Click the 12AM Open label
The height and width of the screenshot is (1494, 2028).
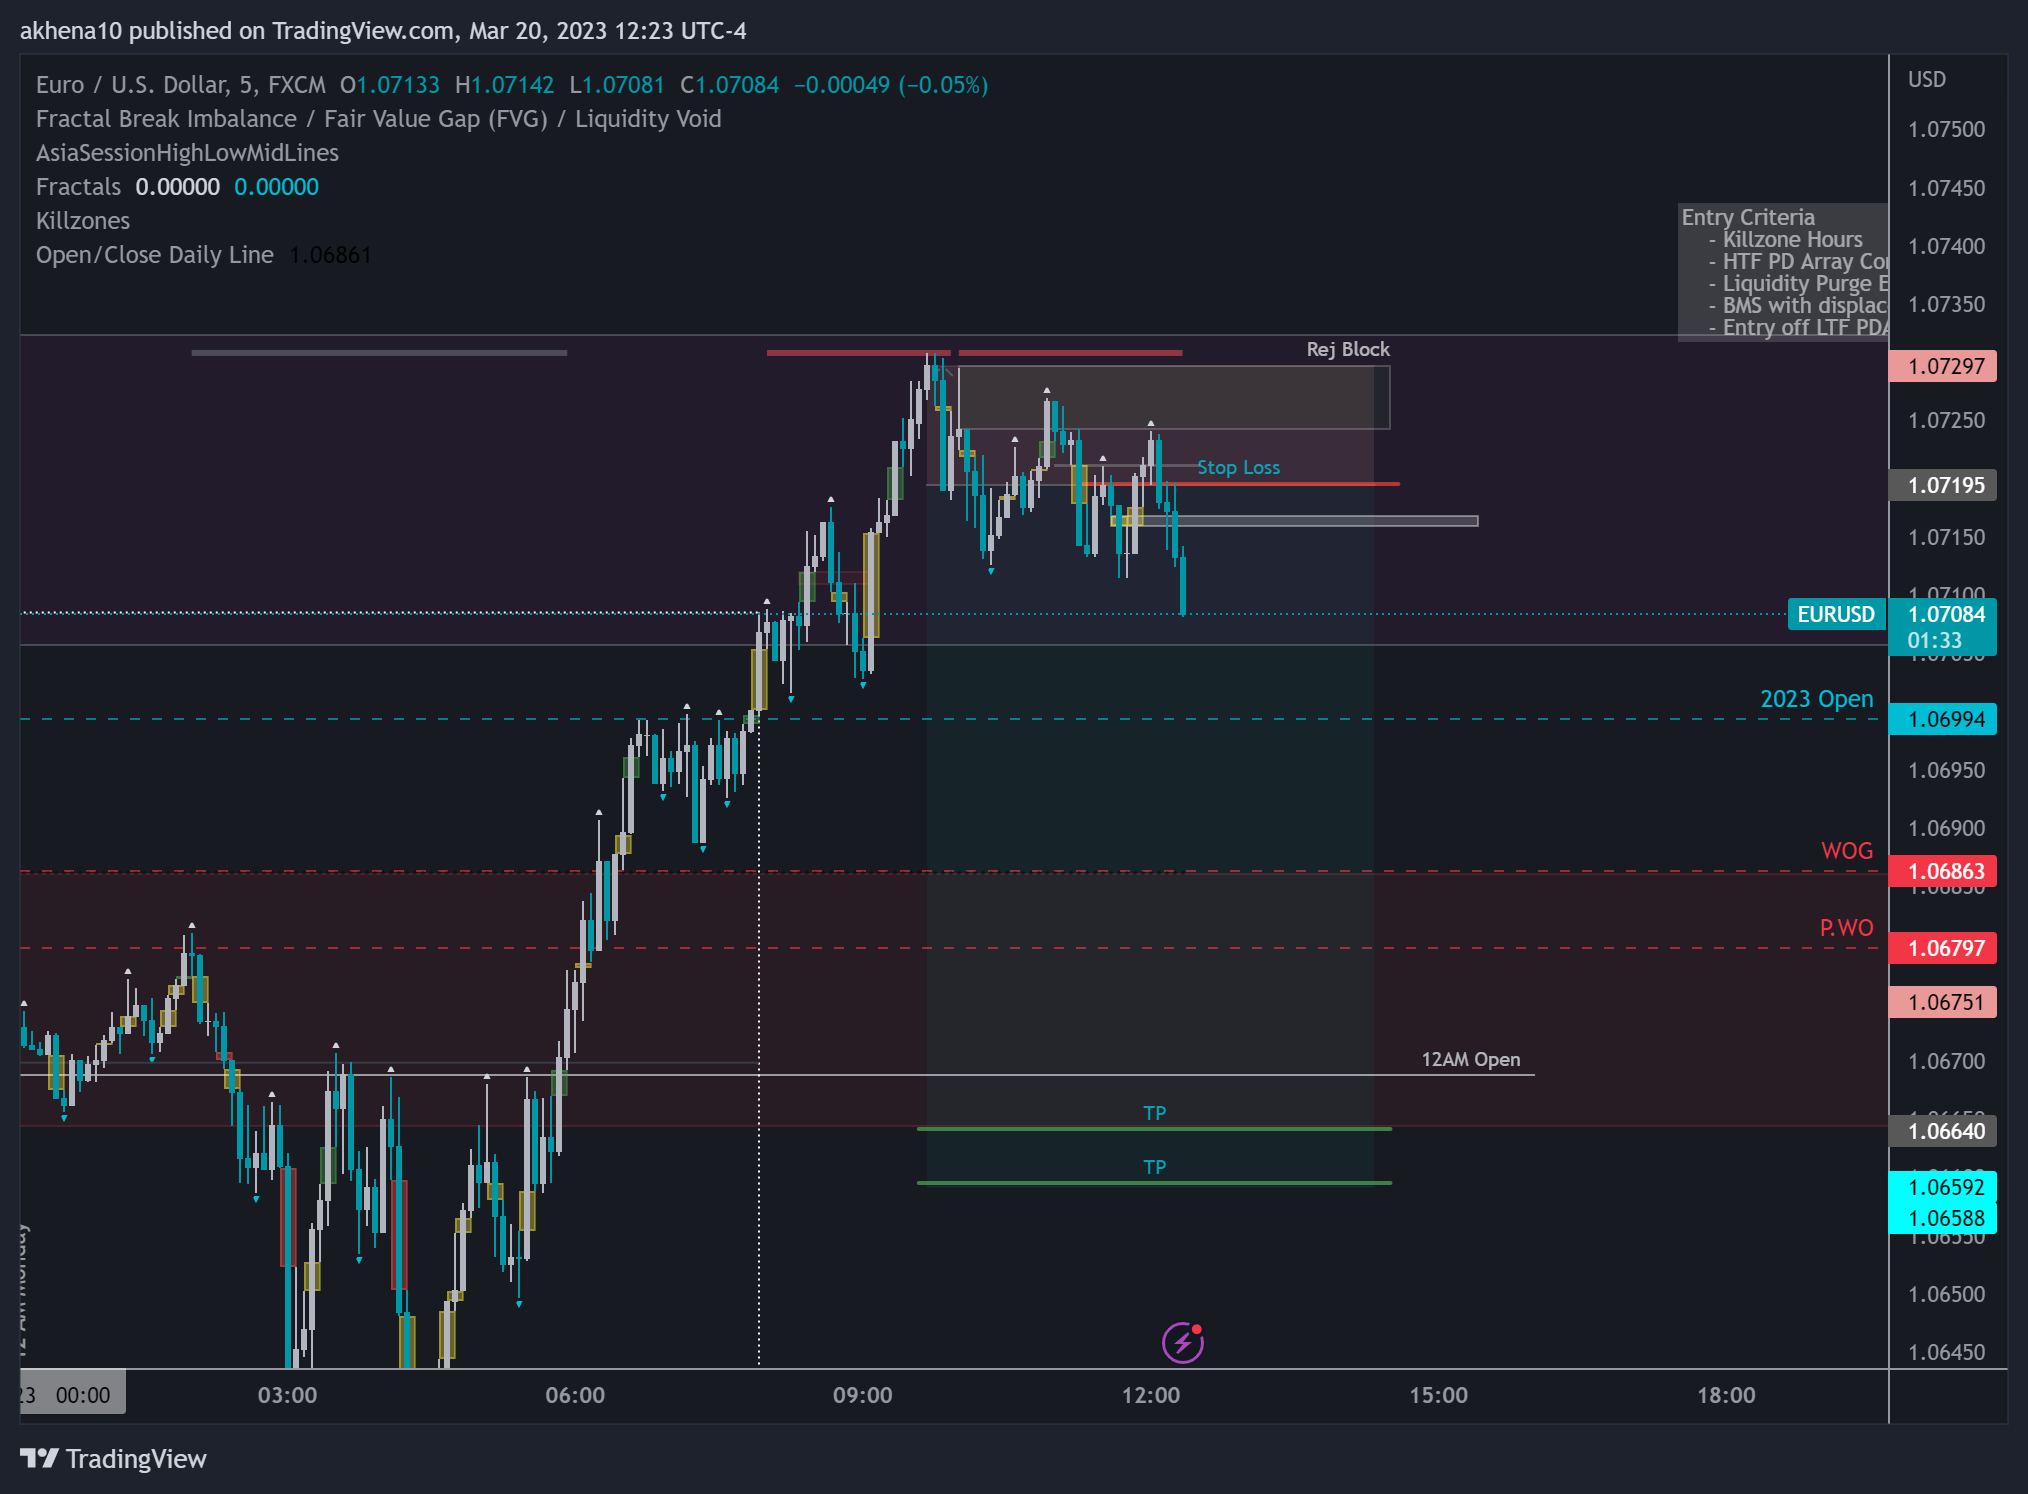1470,1059
